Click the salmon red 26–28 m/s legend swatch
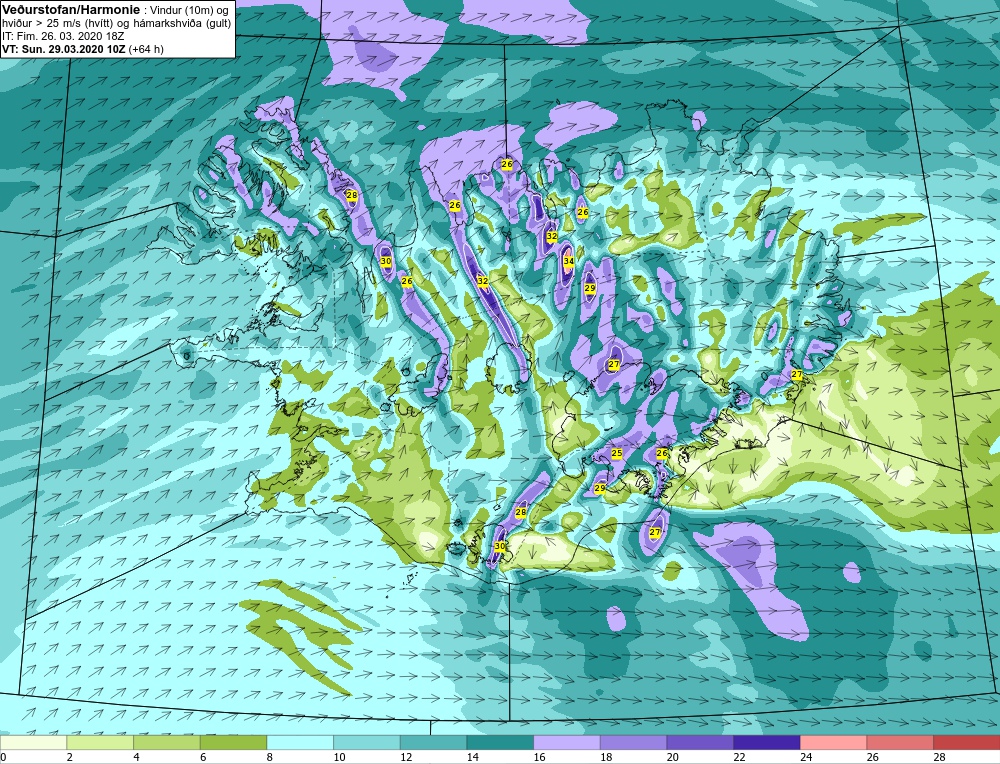Screen dimensions: 1000x764 tap(900, 742)
